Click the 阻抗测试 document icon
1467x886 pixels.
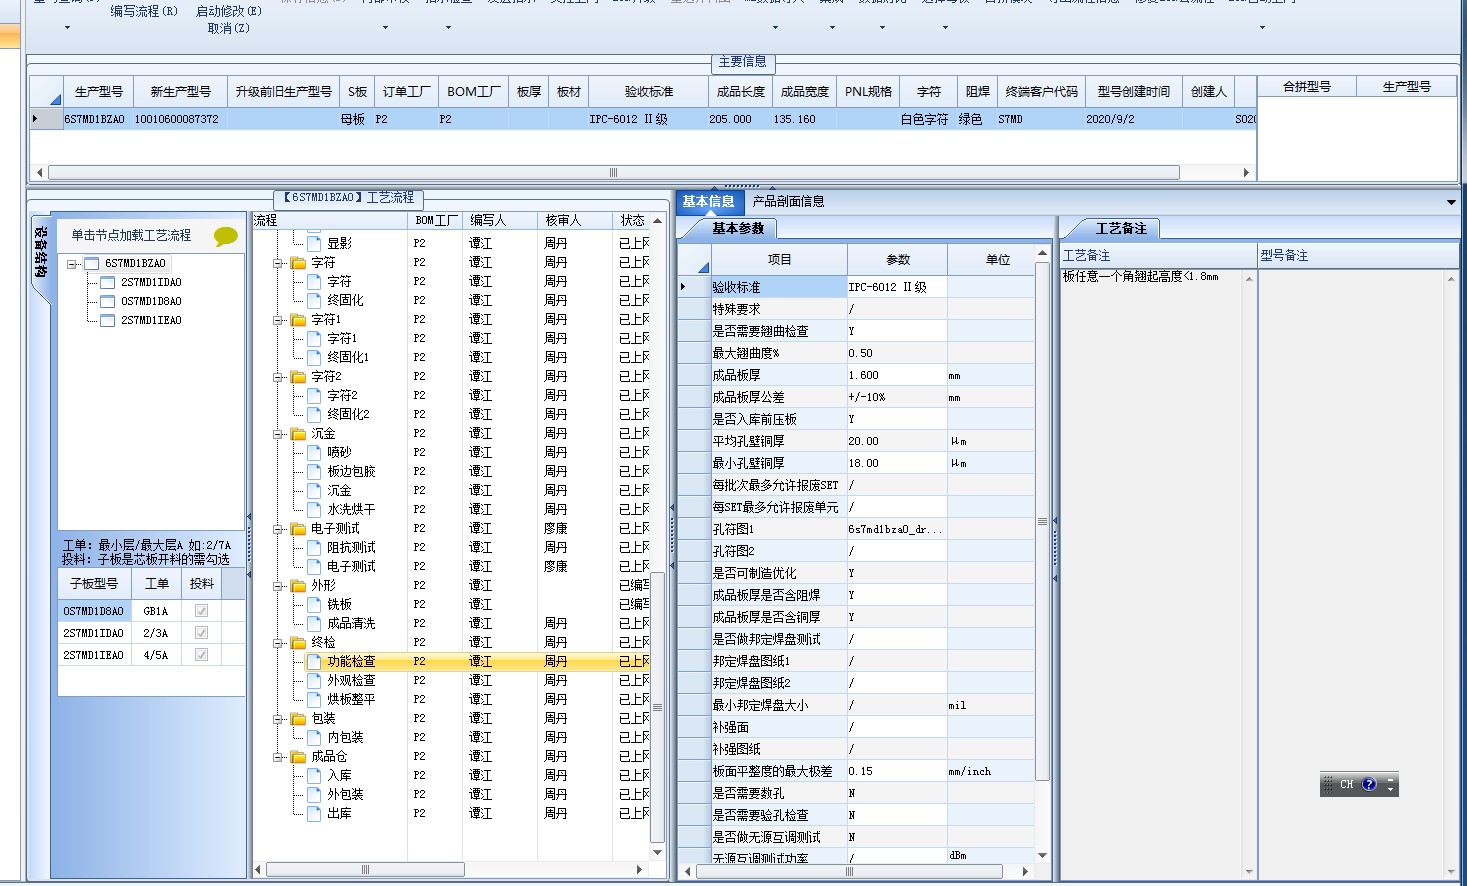[x=314, y=547]
